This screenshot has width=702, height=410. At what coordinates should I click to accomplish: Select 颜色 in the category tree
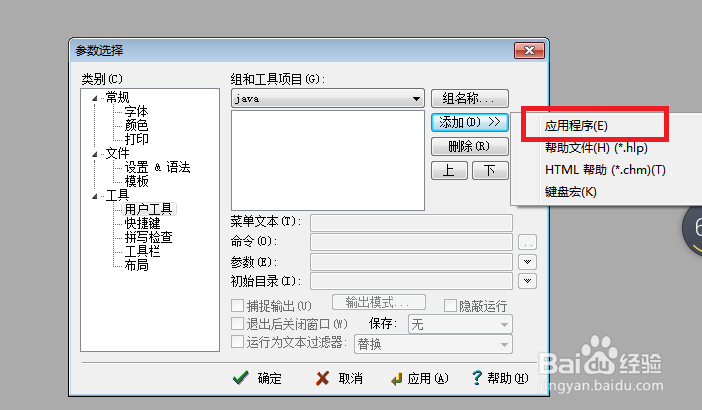pyautogui.click(x=136, y=125)
